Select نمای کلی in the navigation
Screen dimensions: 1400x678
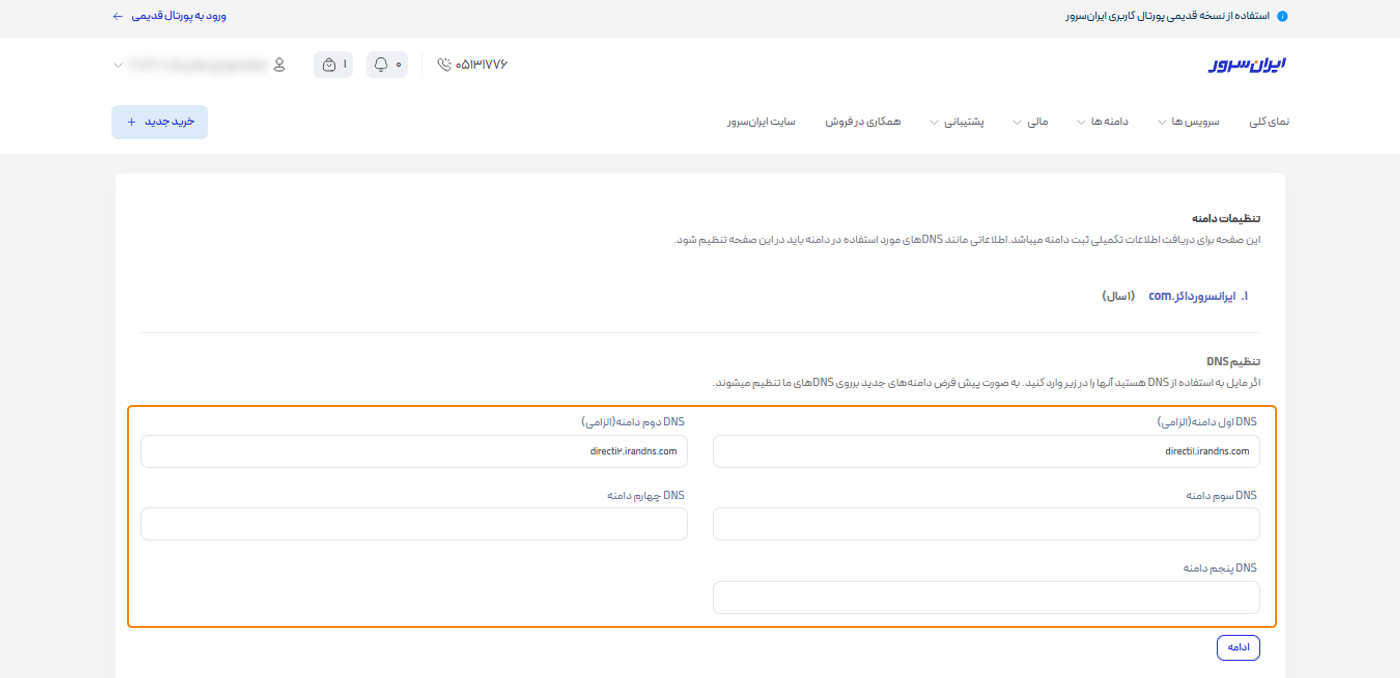tap(1270, 121)
